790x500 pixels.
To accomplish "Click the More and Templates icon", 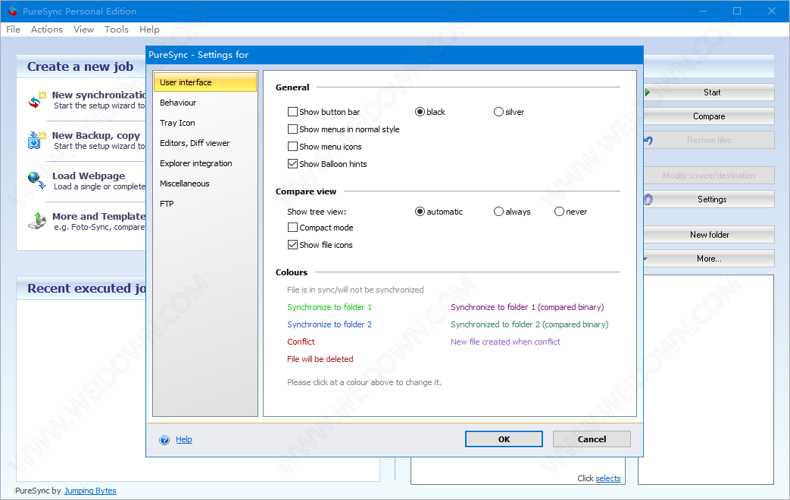I will tap(37, 221).
